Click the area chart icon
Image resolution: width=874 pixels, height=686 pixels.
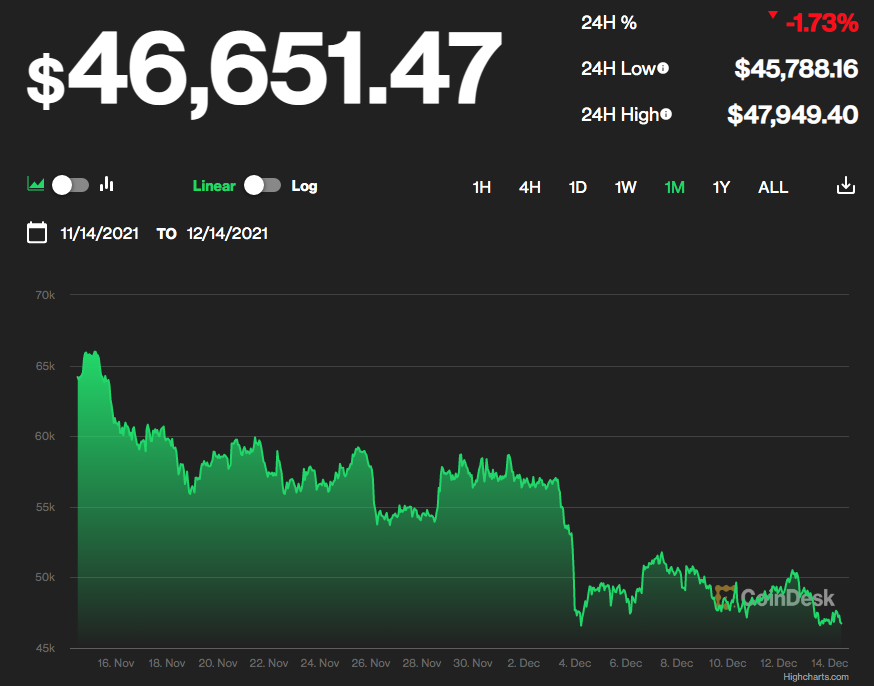click(x=36, y=185)
